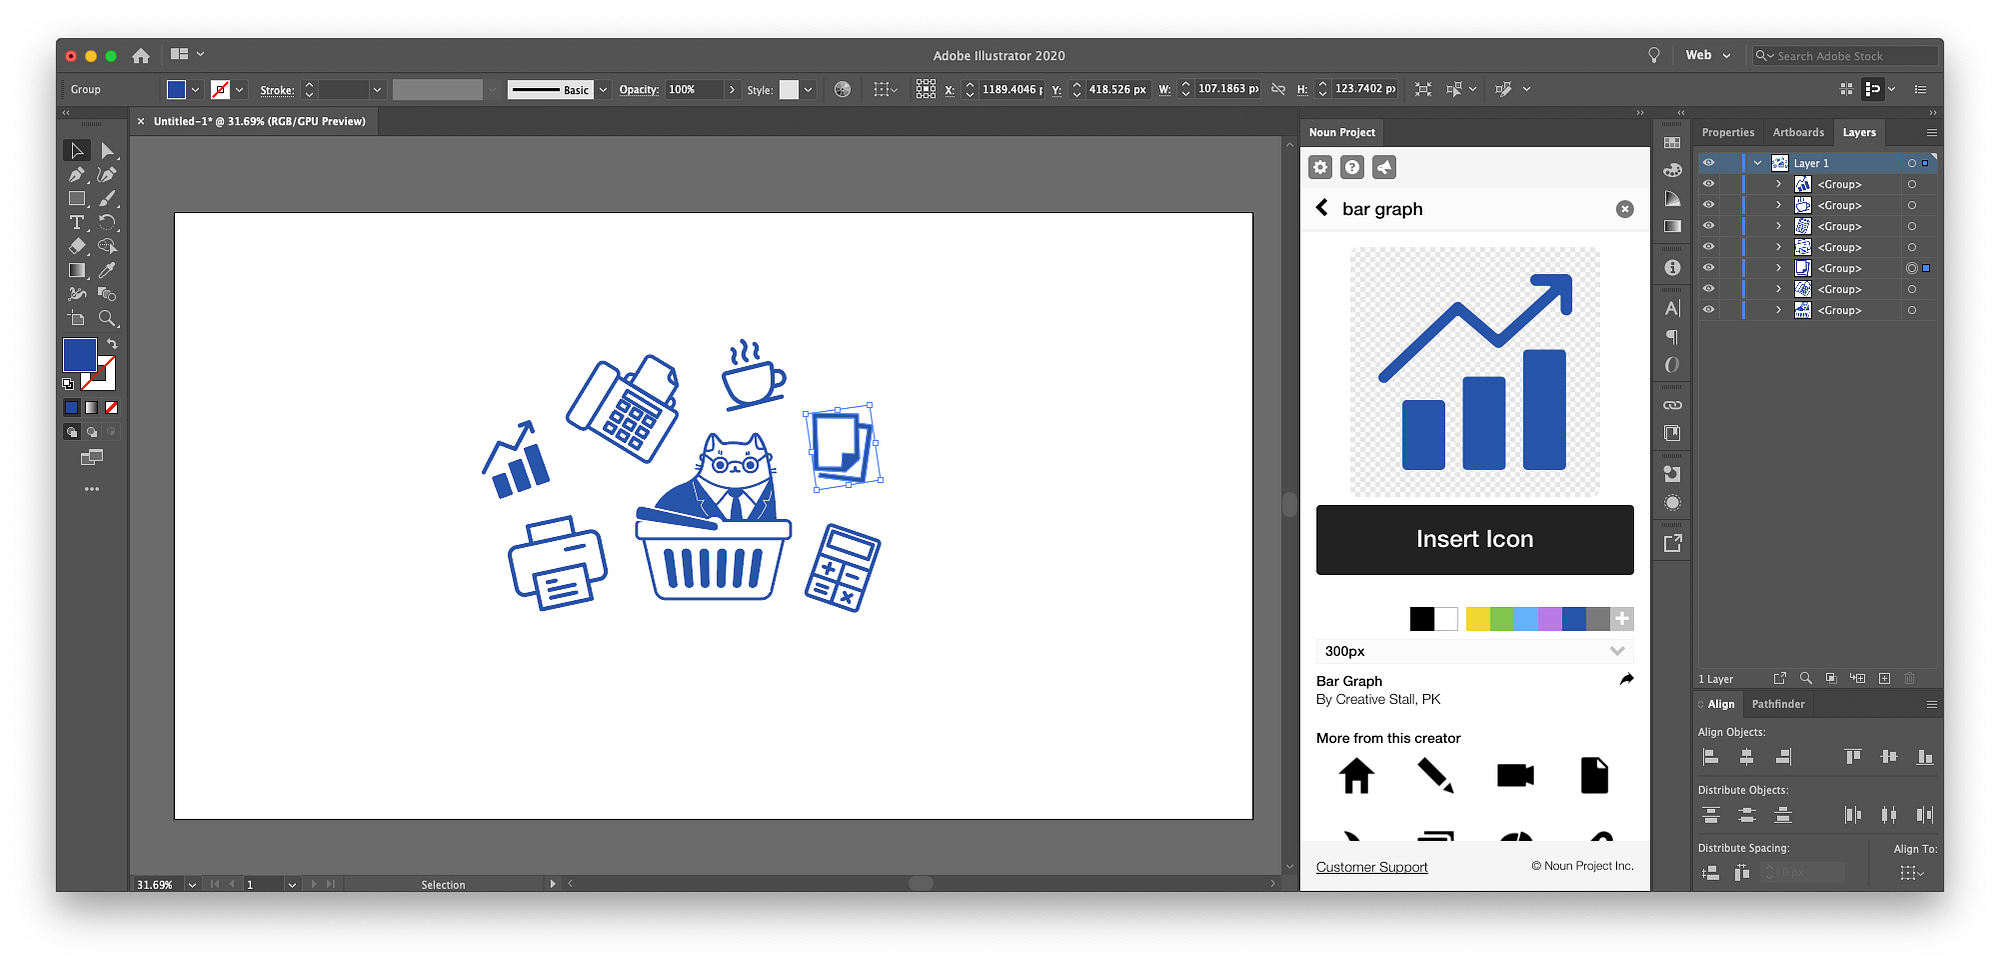Open the Noun Project tab
This screenshot has height=966, width=2000.
click(x=1342, y=132)
